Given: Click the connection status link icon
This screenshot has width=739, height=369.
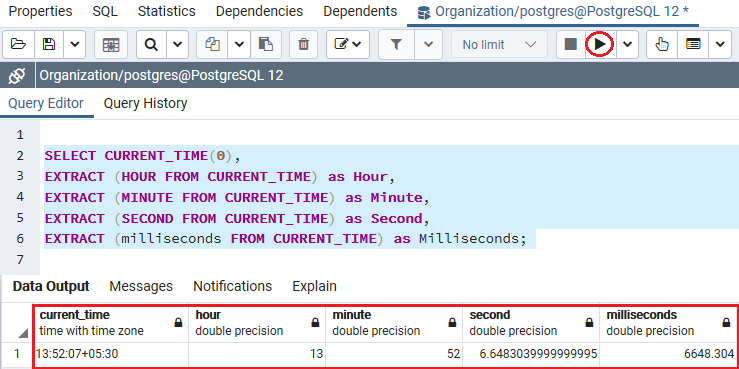Looking at the screenshot, I should coord(17,75).
